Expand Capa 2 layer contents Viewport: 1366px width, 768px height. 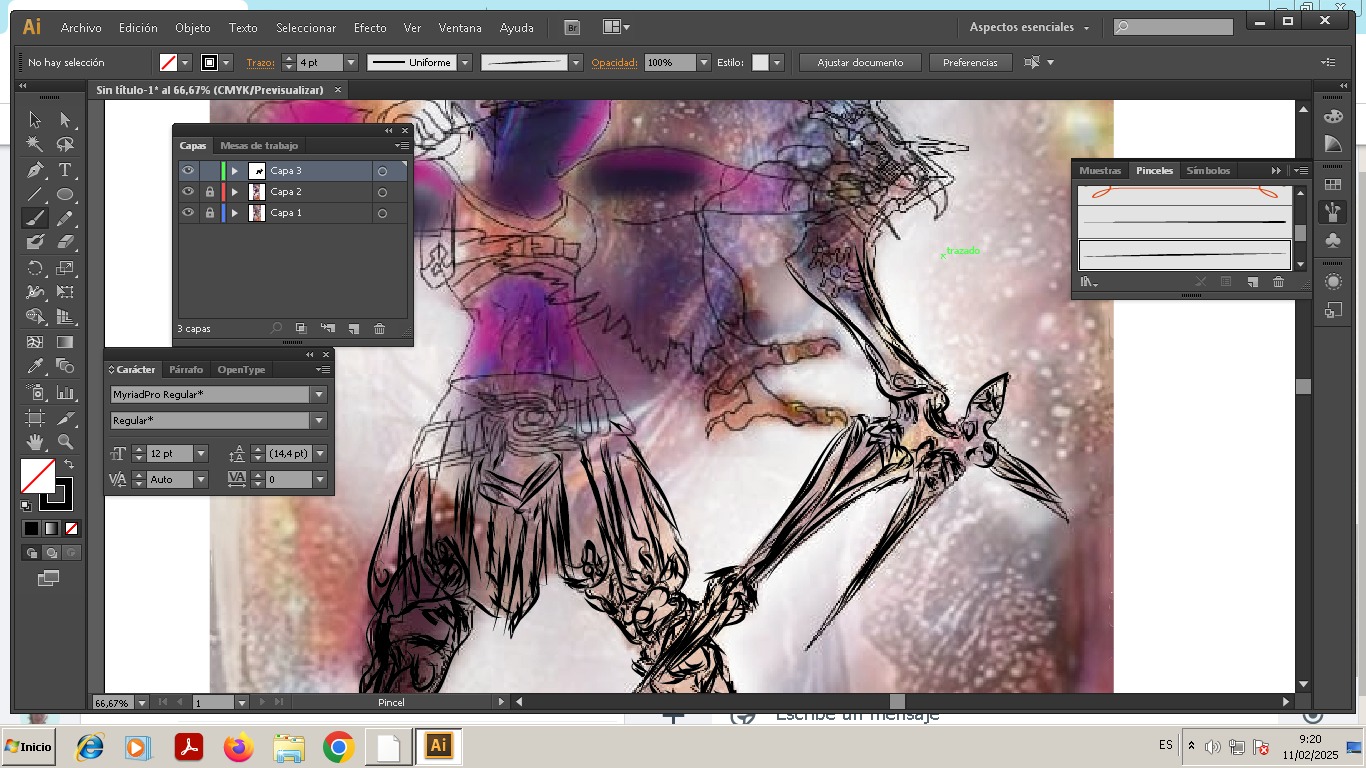click(235, 192)
